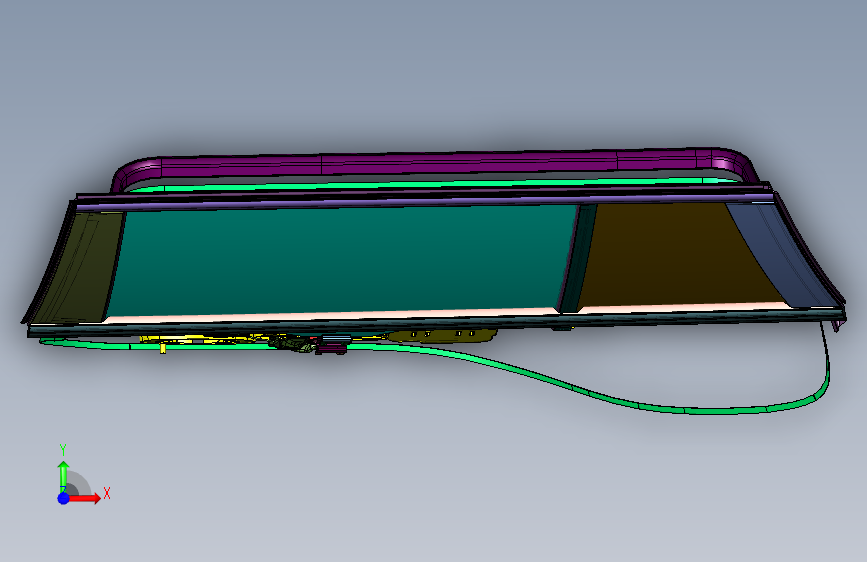Select the slate-blue corner panel at right

point(782,254)
